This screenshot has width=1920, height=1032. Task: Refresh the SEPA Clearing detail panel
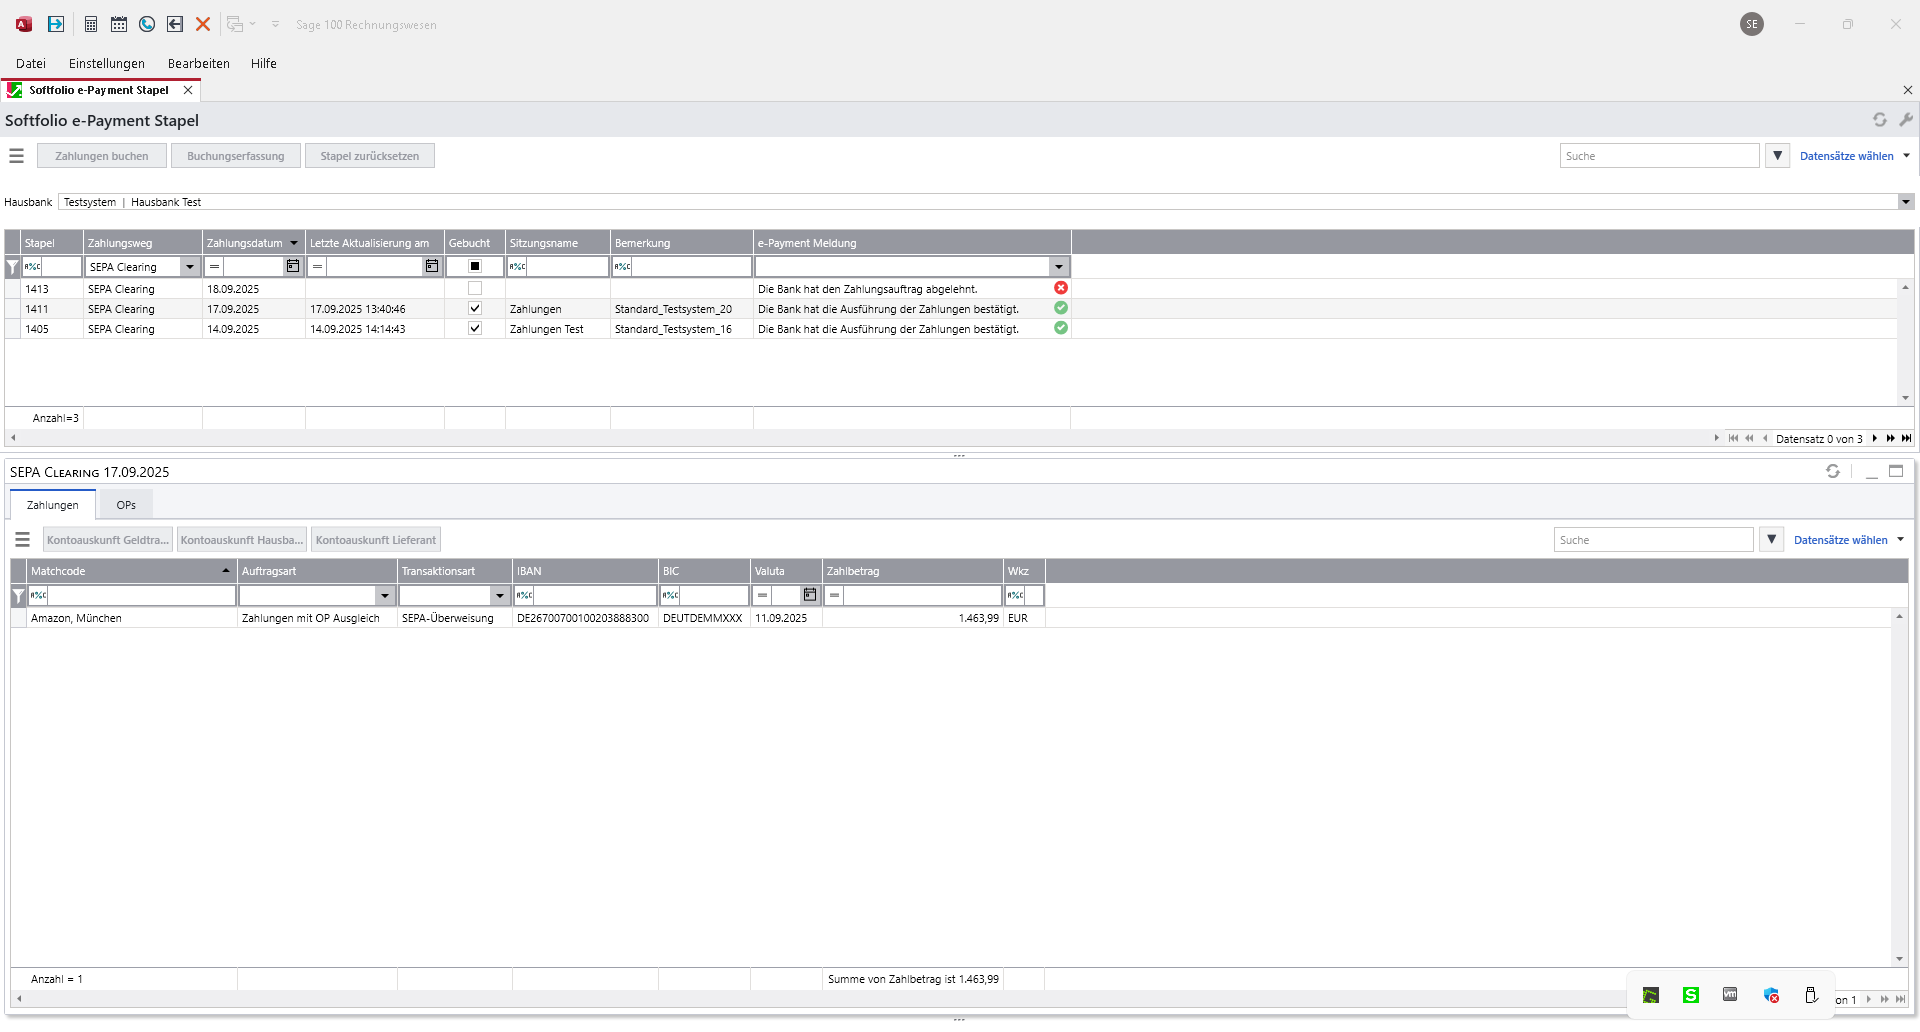coord(1832,471)
